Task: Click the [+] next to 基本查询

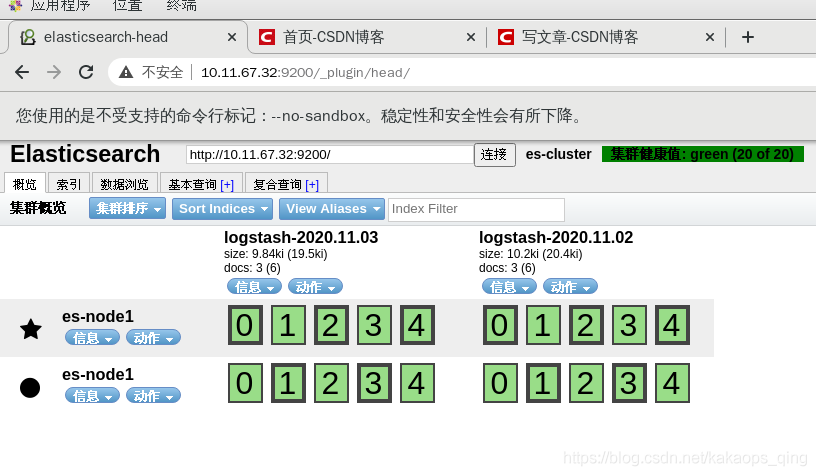Action: (227, 185)
